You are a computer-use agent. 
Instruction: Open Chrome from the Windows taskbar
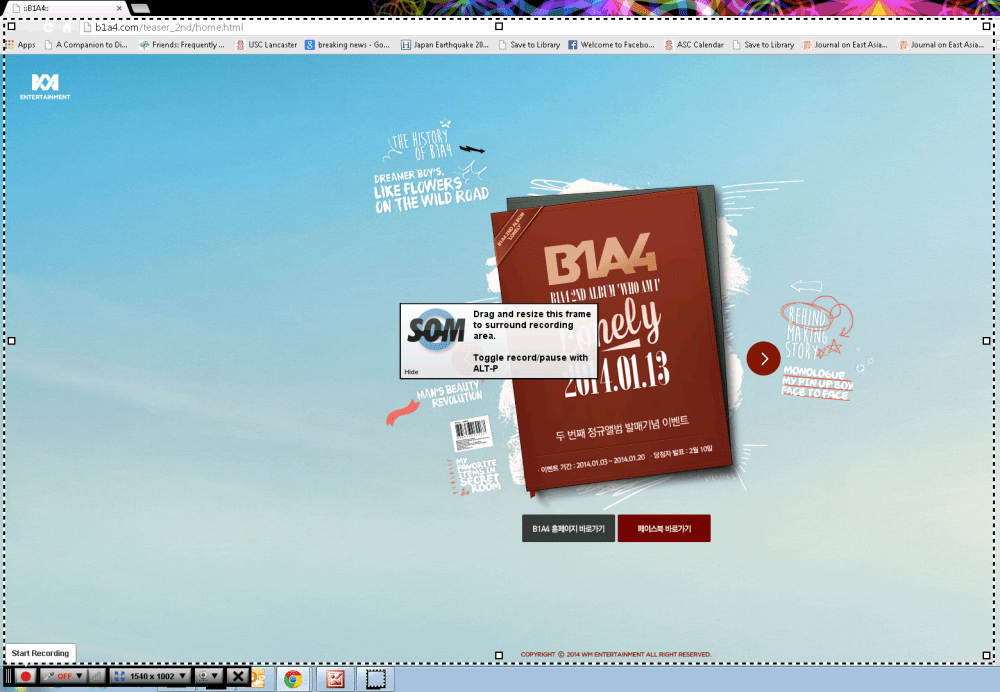click(292, 677)
